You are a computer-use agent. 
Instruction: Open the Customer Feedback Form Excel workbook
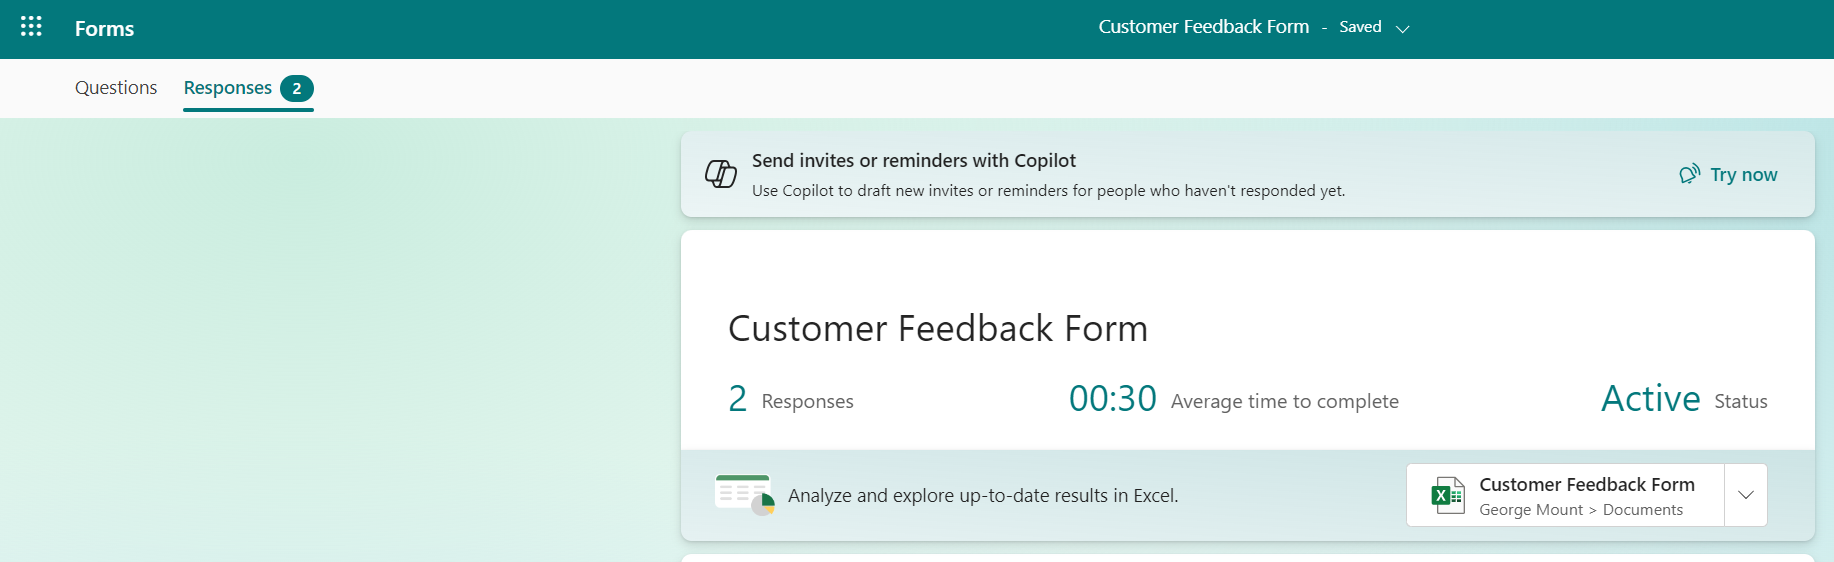click(1586, 485)
